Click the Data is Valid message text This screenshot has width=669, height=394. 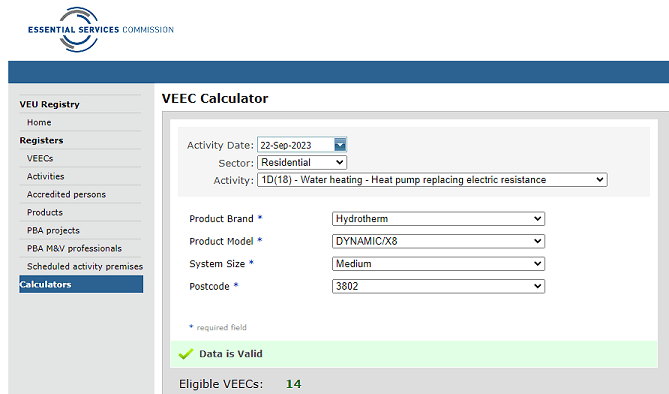(x=231, y=354)
